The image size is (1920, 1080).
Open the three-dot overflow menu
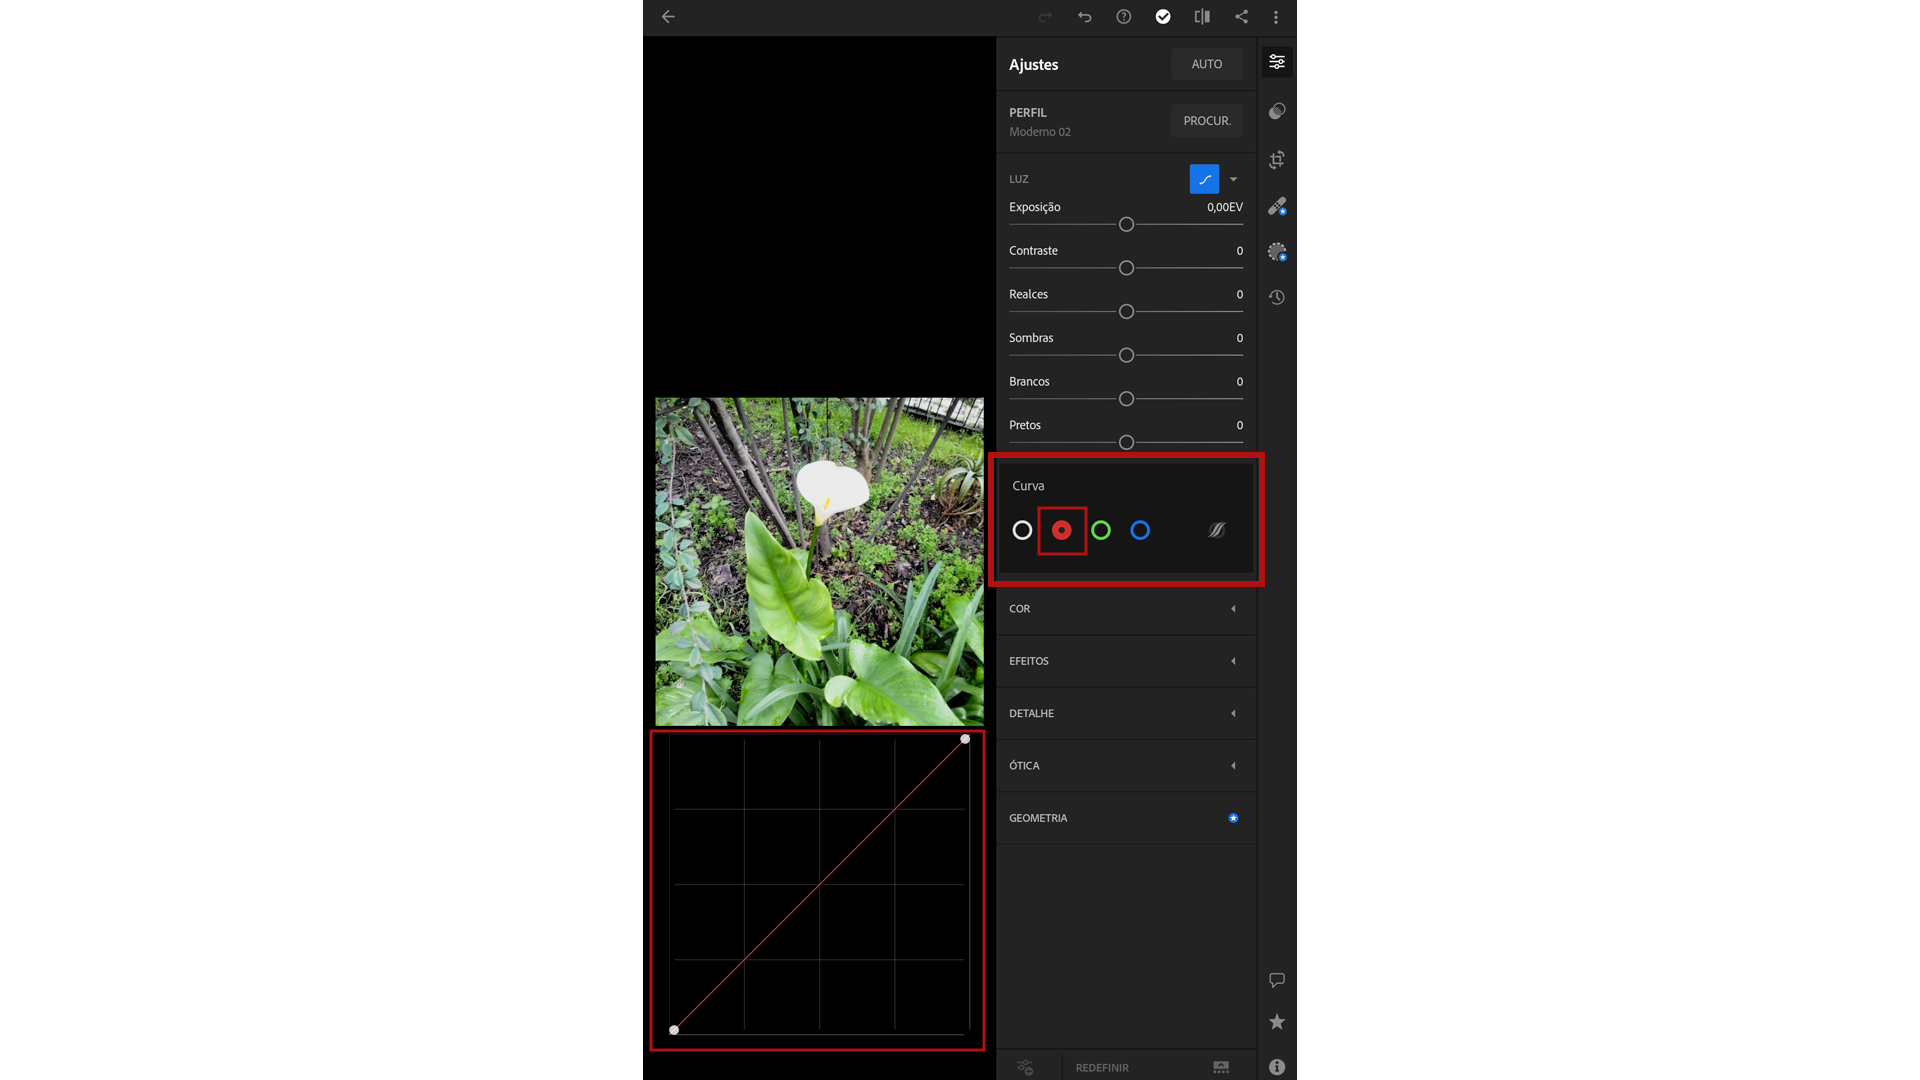coord(1276,17)
